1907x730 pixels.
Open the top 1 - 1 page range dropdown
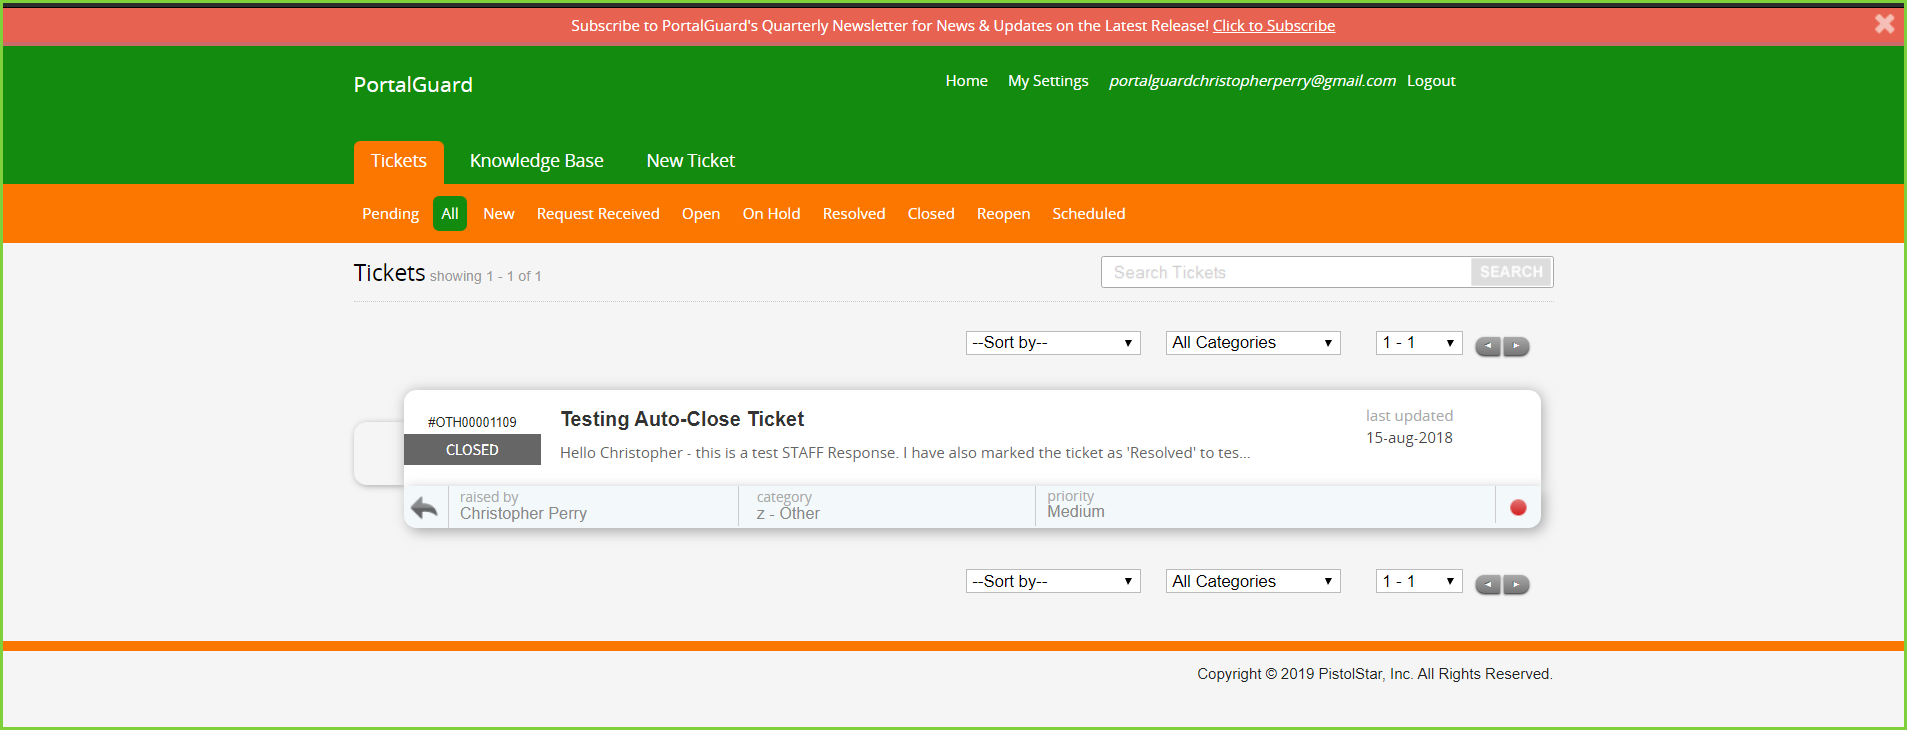pyautogui.click(x=1419, y=343)
